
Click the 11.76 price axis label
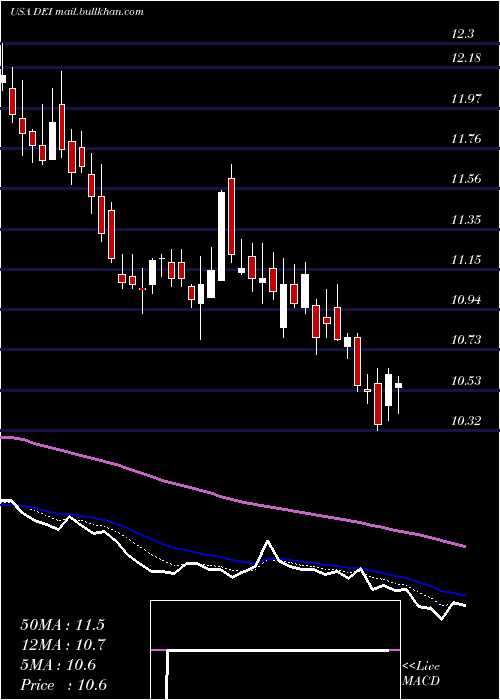tap(466, 139)
